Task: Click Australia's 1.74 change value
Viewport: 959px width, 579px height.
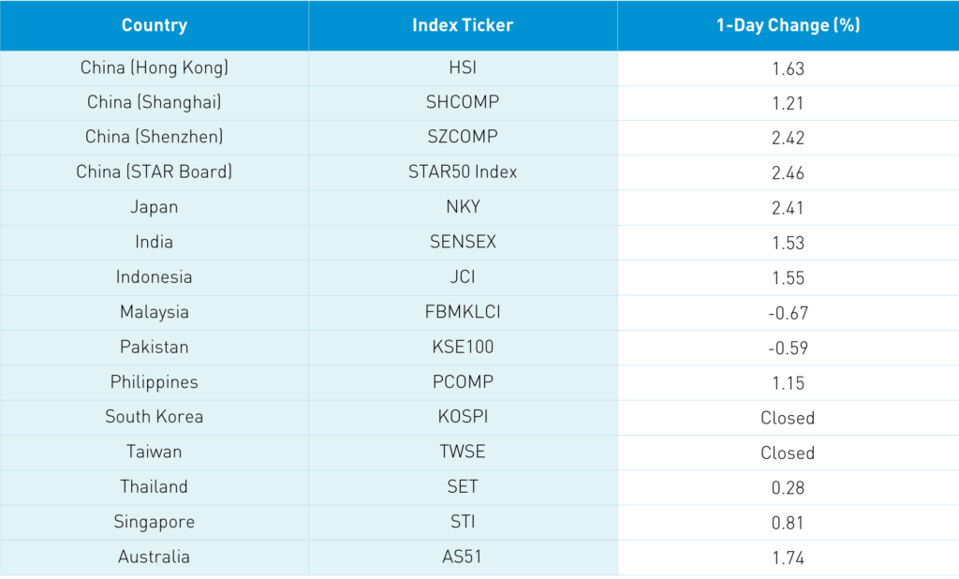Action: pos(788,558)
